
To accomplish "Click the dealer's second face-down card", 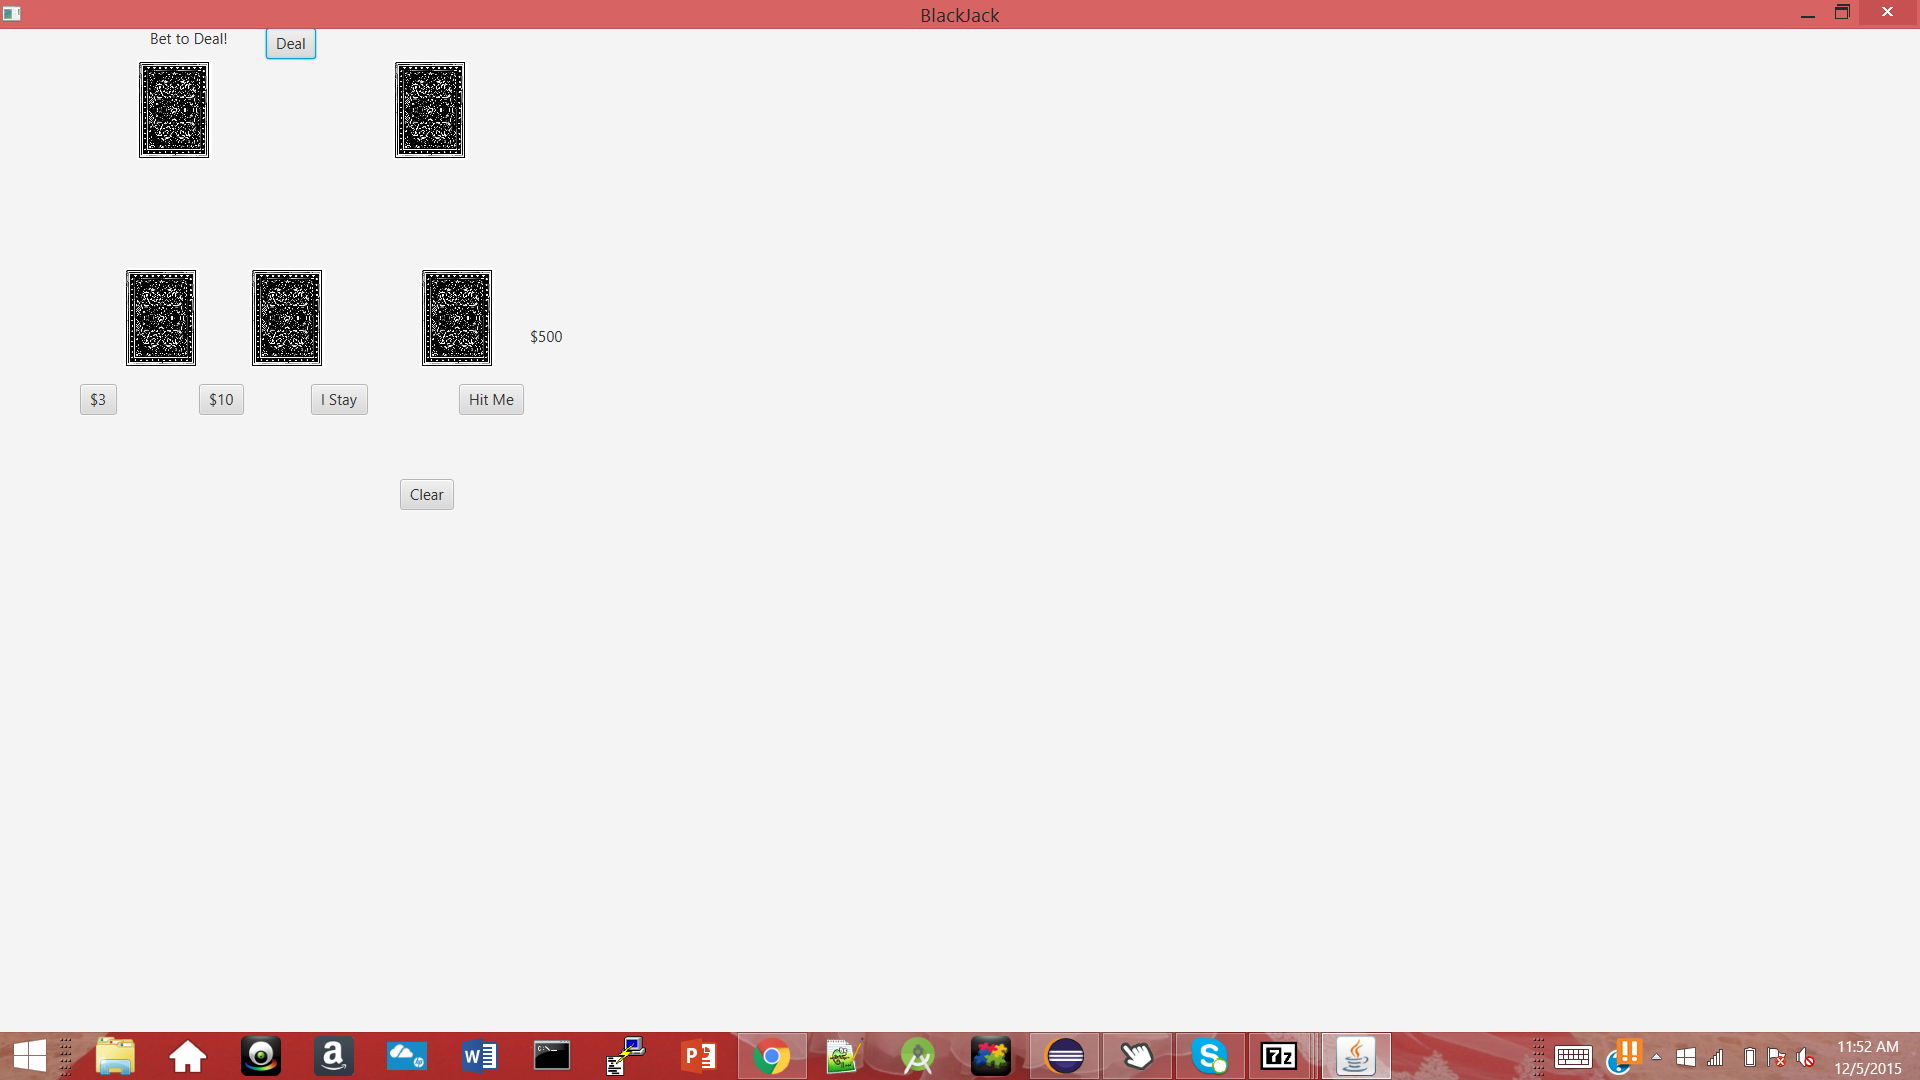I will coord(430,110).
